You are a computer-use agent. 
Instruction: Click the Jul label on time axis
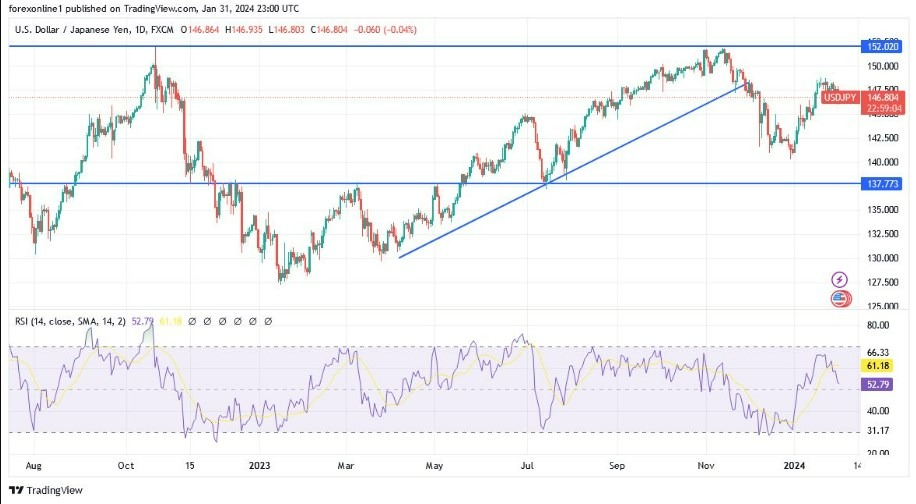click(x=527, y=466)
